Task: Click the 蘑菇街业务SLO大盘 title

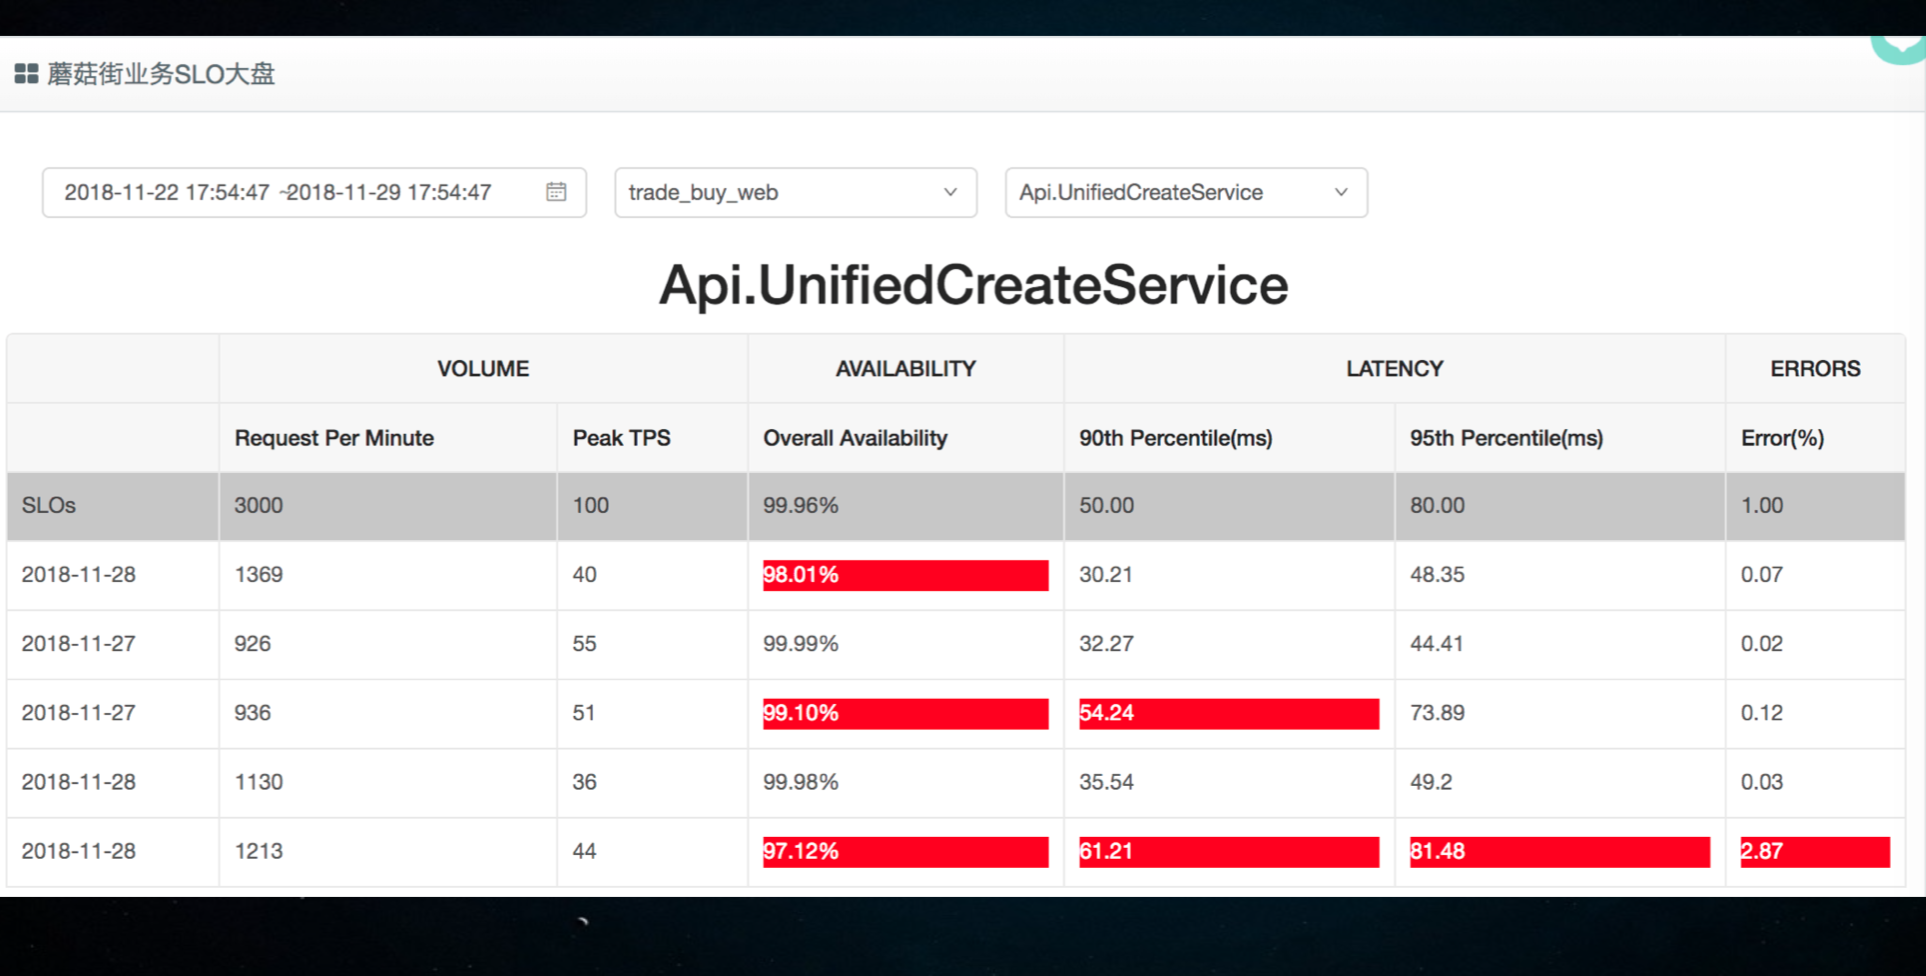Action: coord(161,74)
